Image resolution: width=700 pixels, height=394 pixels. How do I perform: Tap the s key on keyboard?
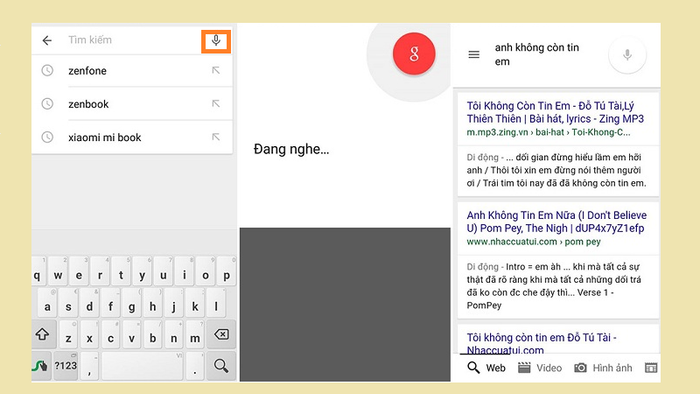[68, 303]
